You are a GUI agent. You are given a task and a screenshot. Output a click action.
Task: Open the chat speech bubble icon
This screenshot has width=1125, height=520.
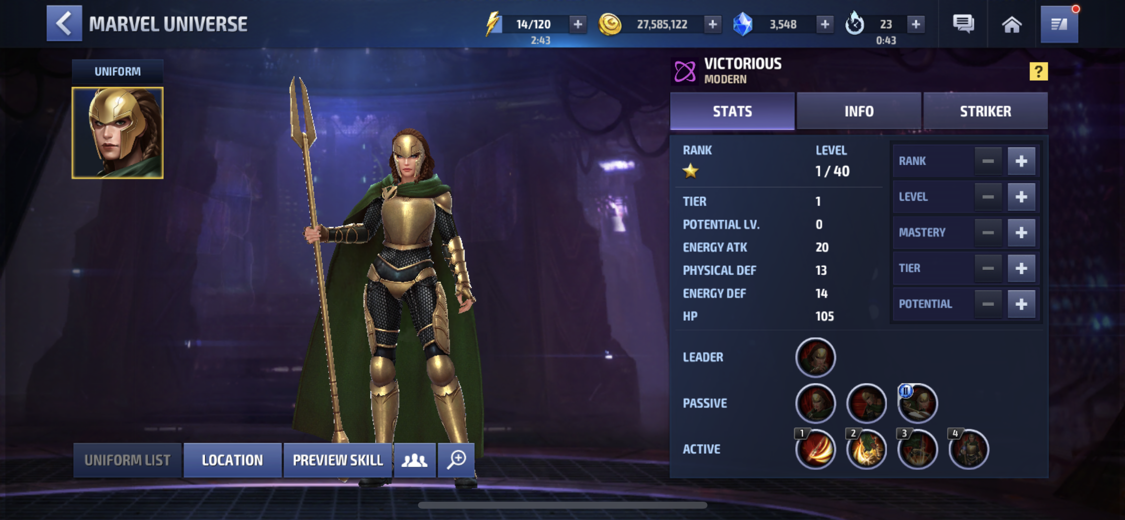[963, 24]
